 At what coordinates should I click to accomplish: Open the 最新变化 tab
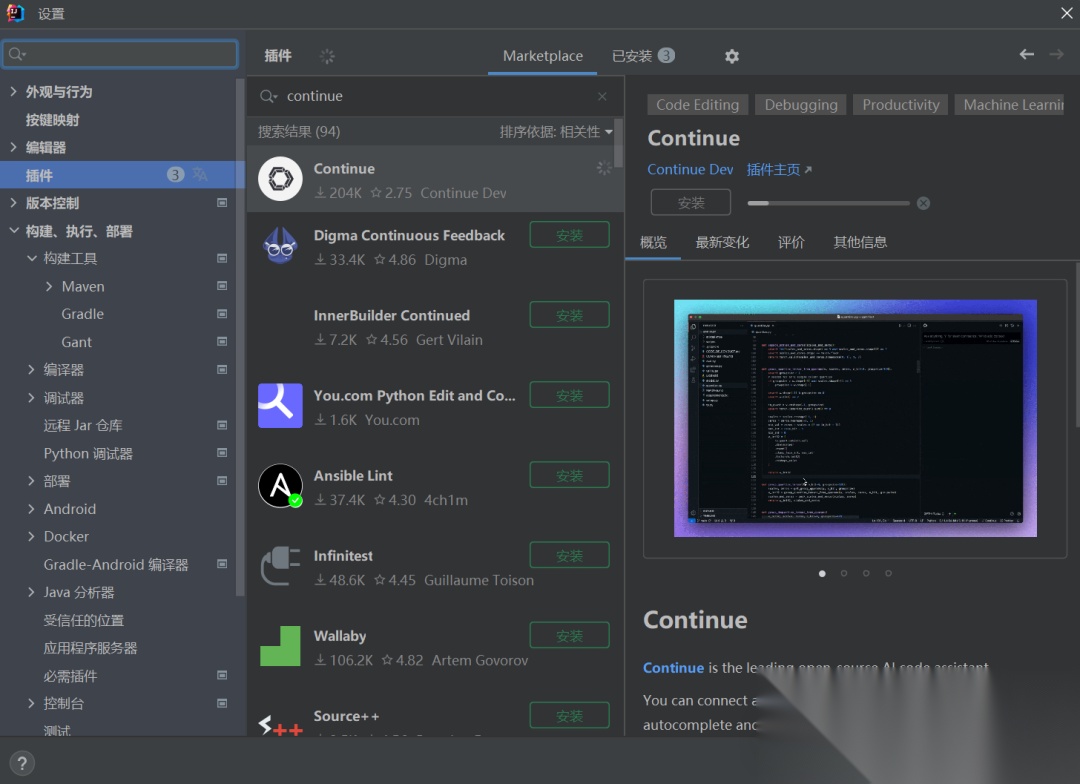click(722, 243)
